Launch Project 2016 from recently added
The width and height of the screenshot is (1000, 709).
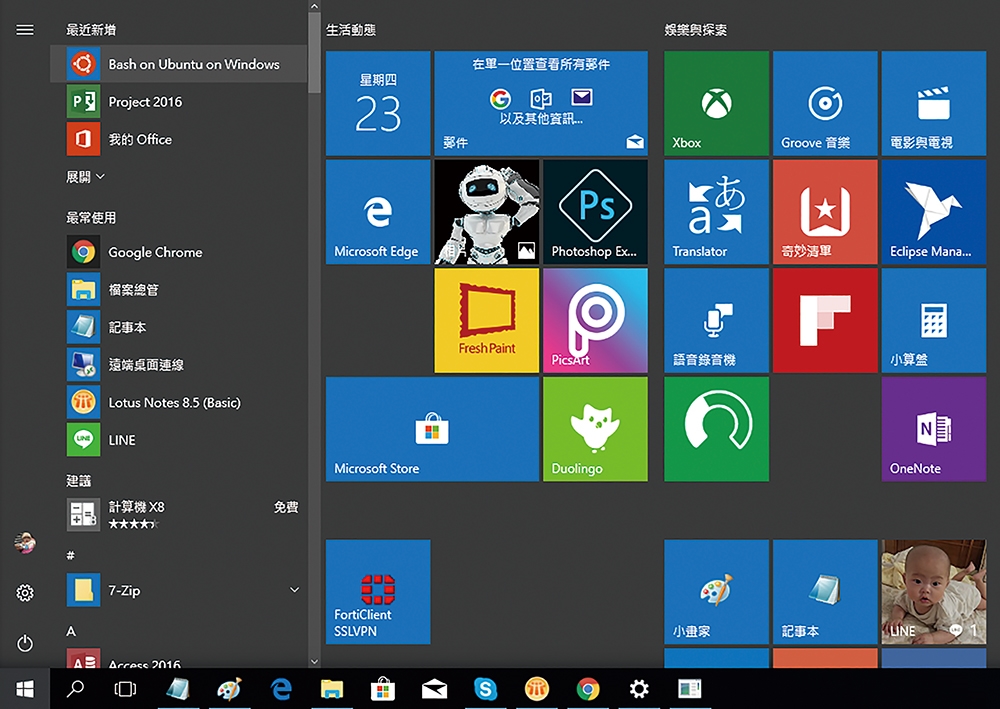179,101
